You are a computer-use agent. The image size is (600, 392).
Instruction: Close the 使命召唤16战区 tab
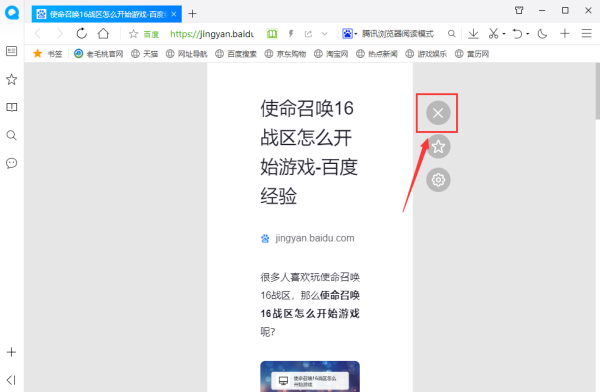point(174,14)
